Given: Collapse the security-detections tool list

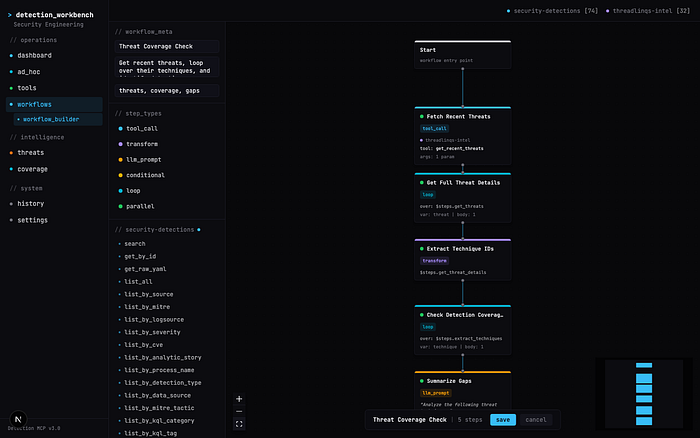Looking at the screenshot, I should tap(158, 229).
